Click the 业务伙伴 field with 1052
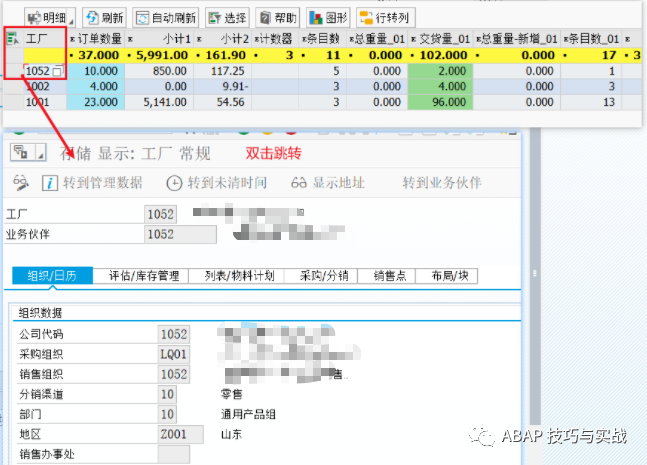The width and height of the screenshot is (647, 465). click(180, 234)
